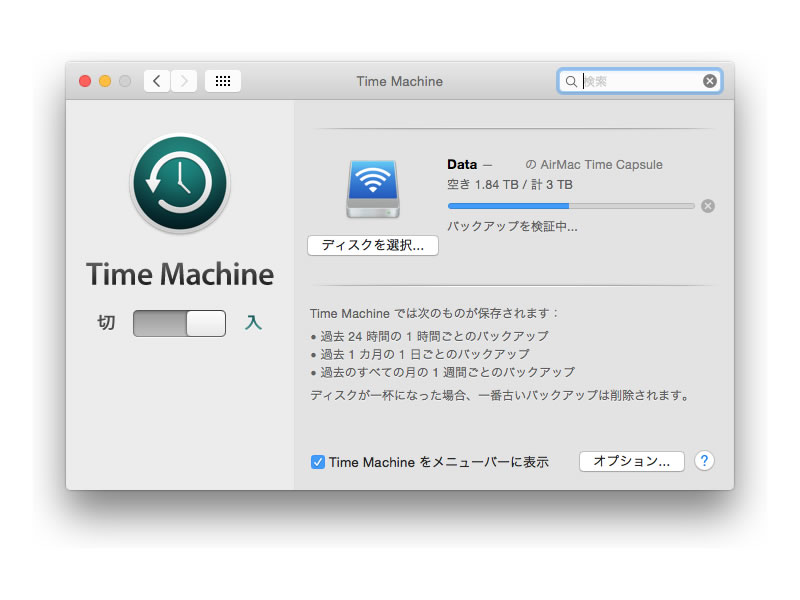800x600 pixels.
Task: Close the Time Machine preferences window
Action: [x=85, y=81]
